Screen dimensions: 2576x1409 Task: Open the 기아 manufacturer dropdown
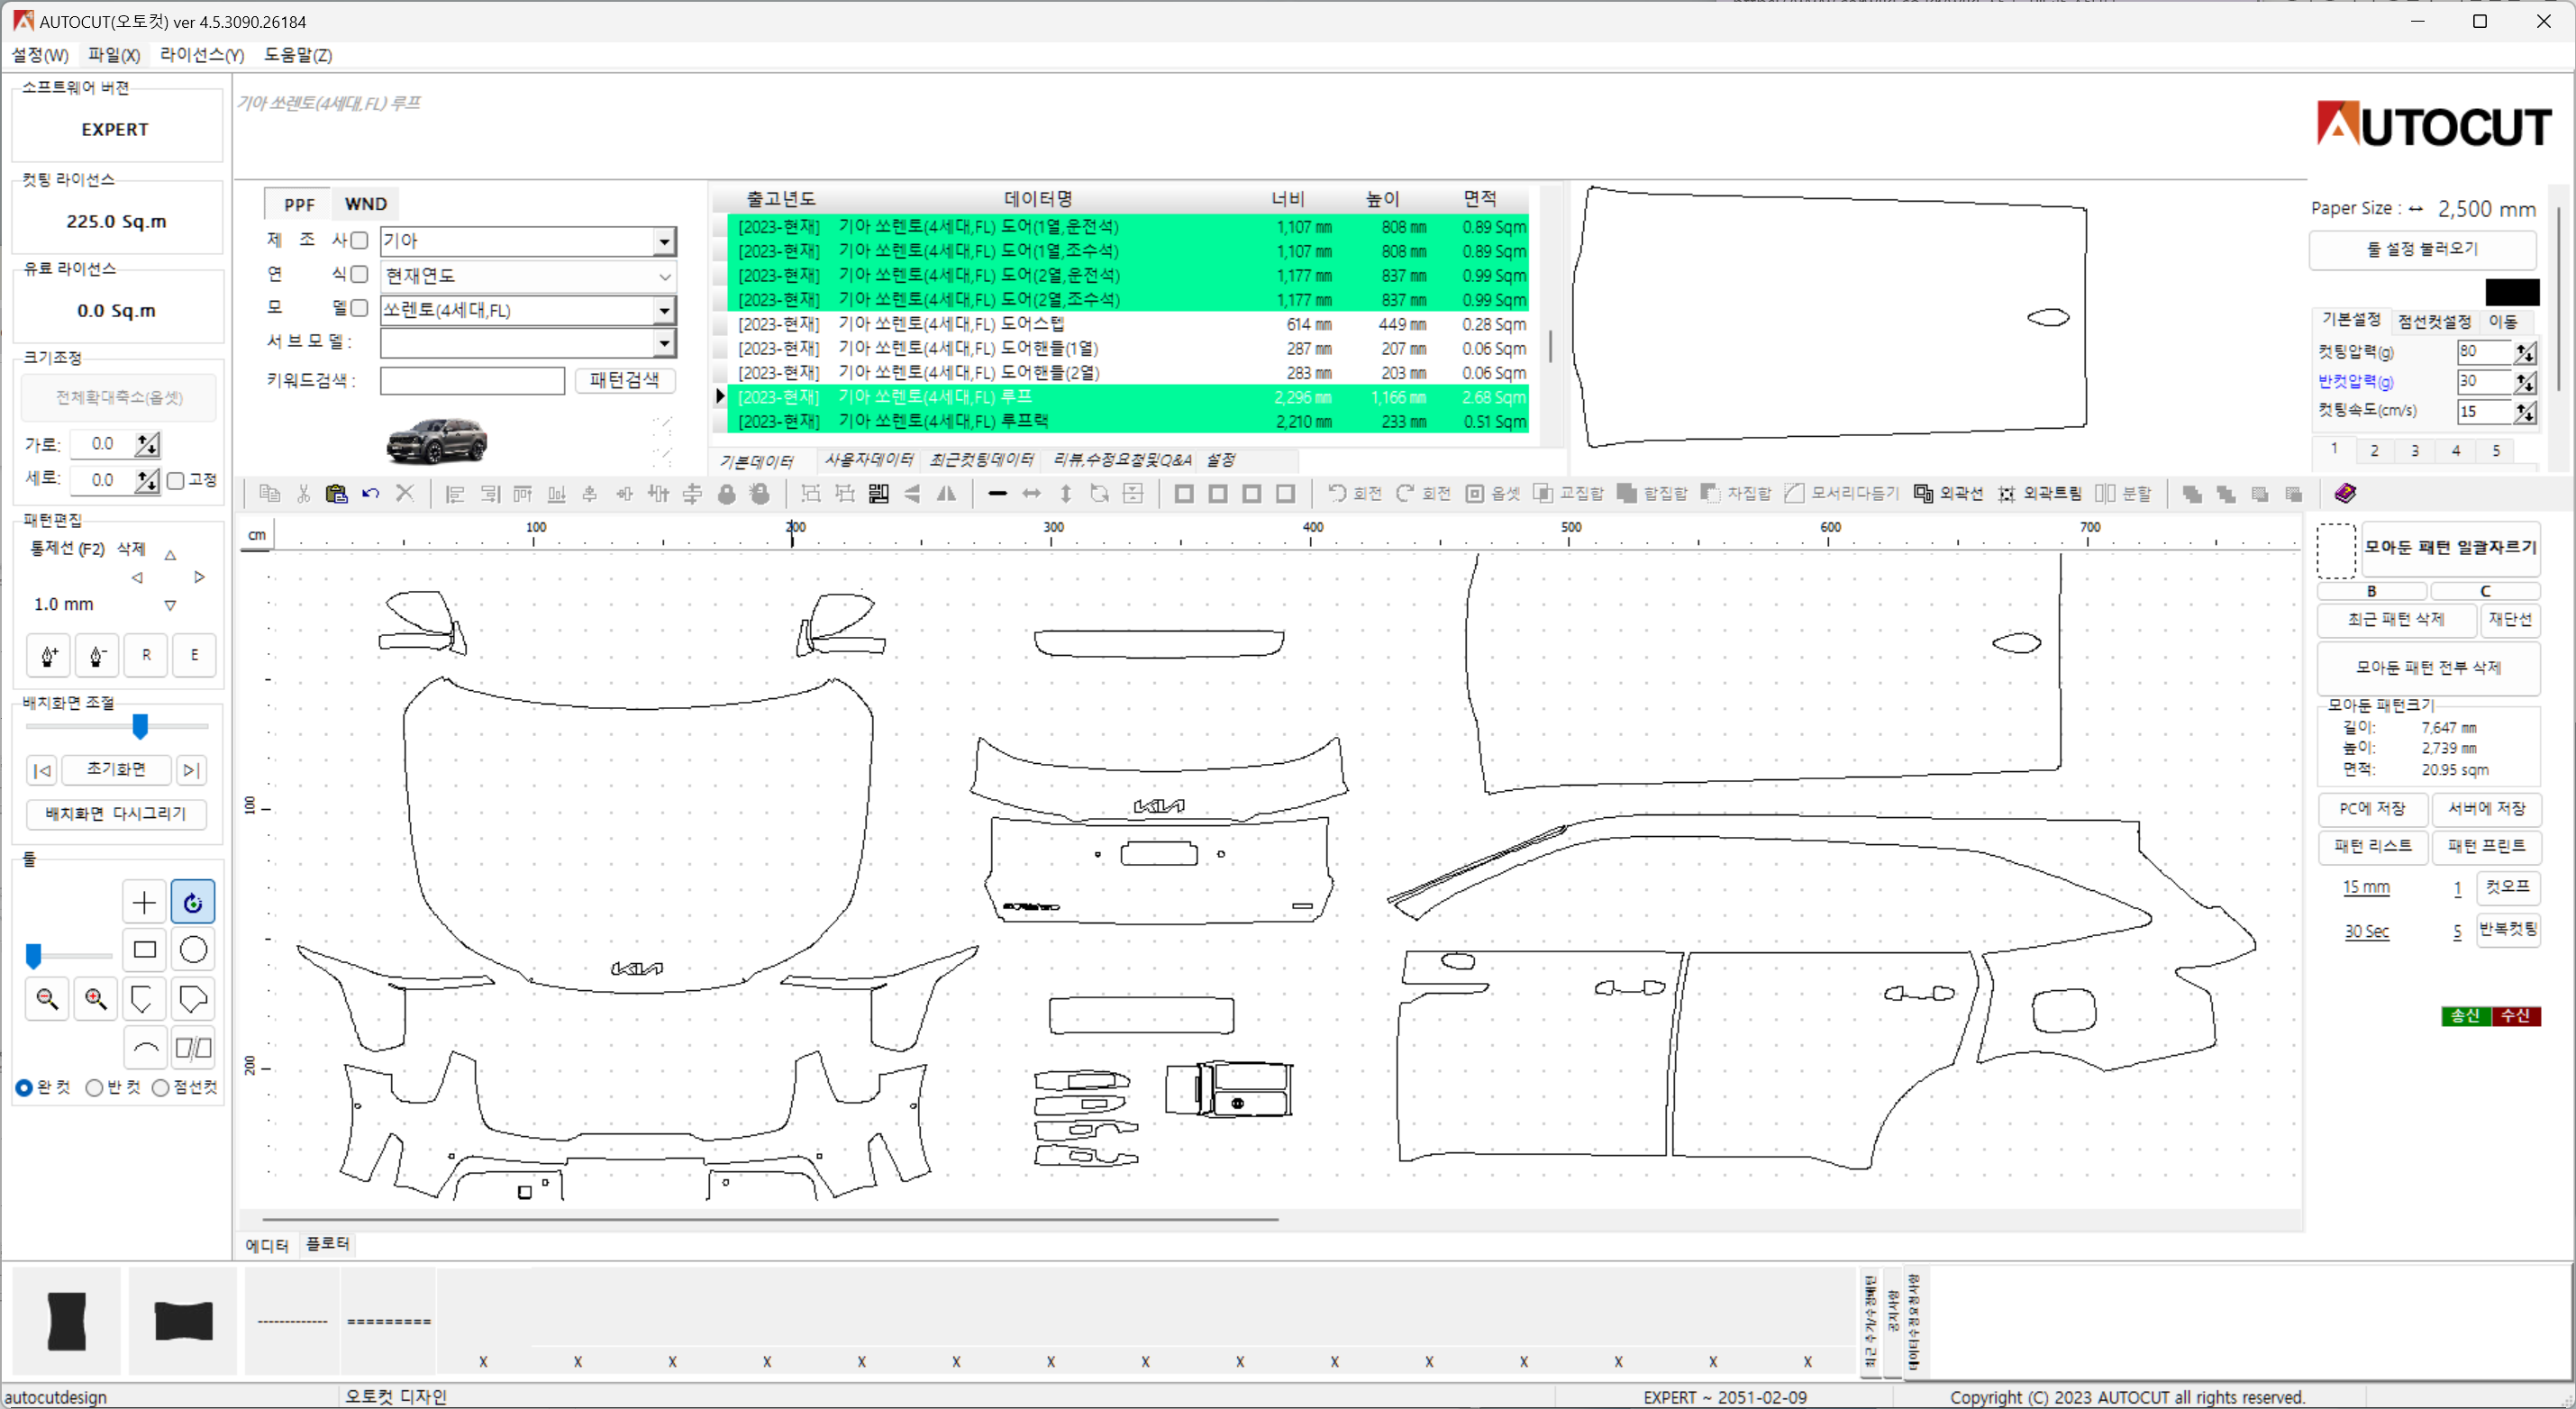click(664, 241)
